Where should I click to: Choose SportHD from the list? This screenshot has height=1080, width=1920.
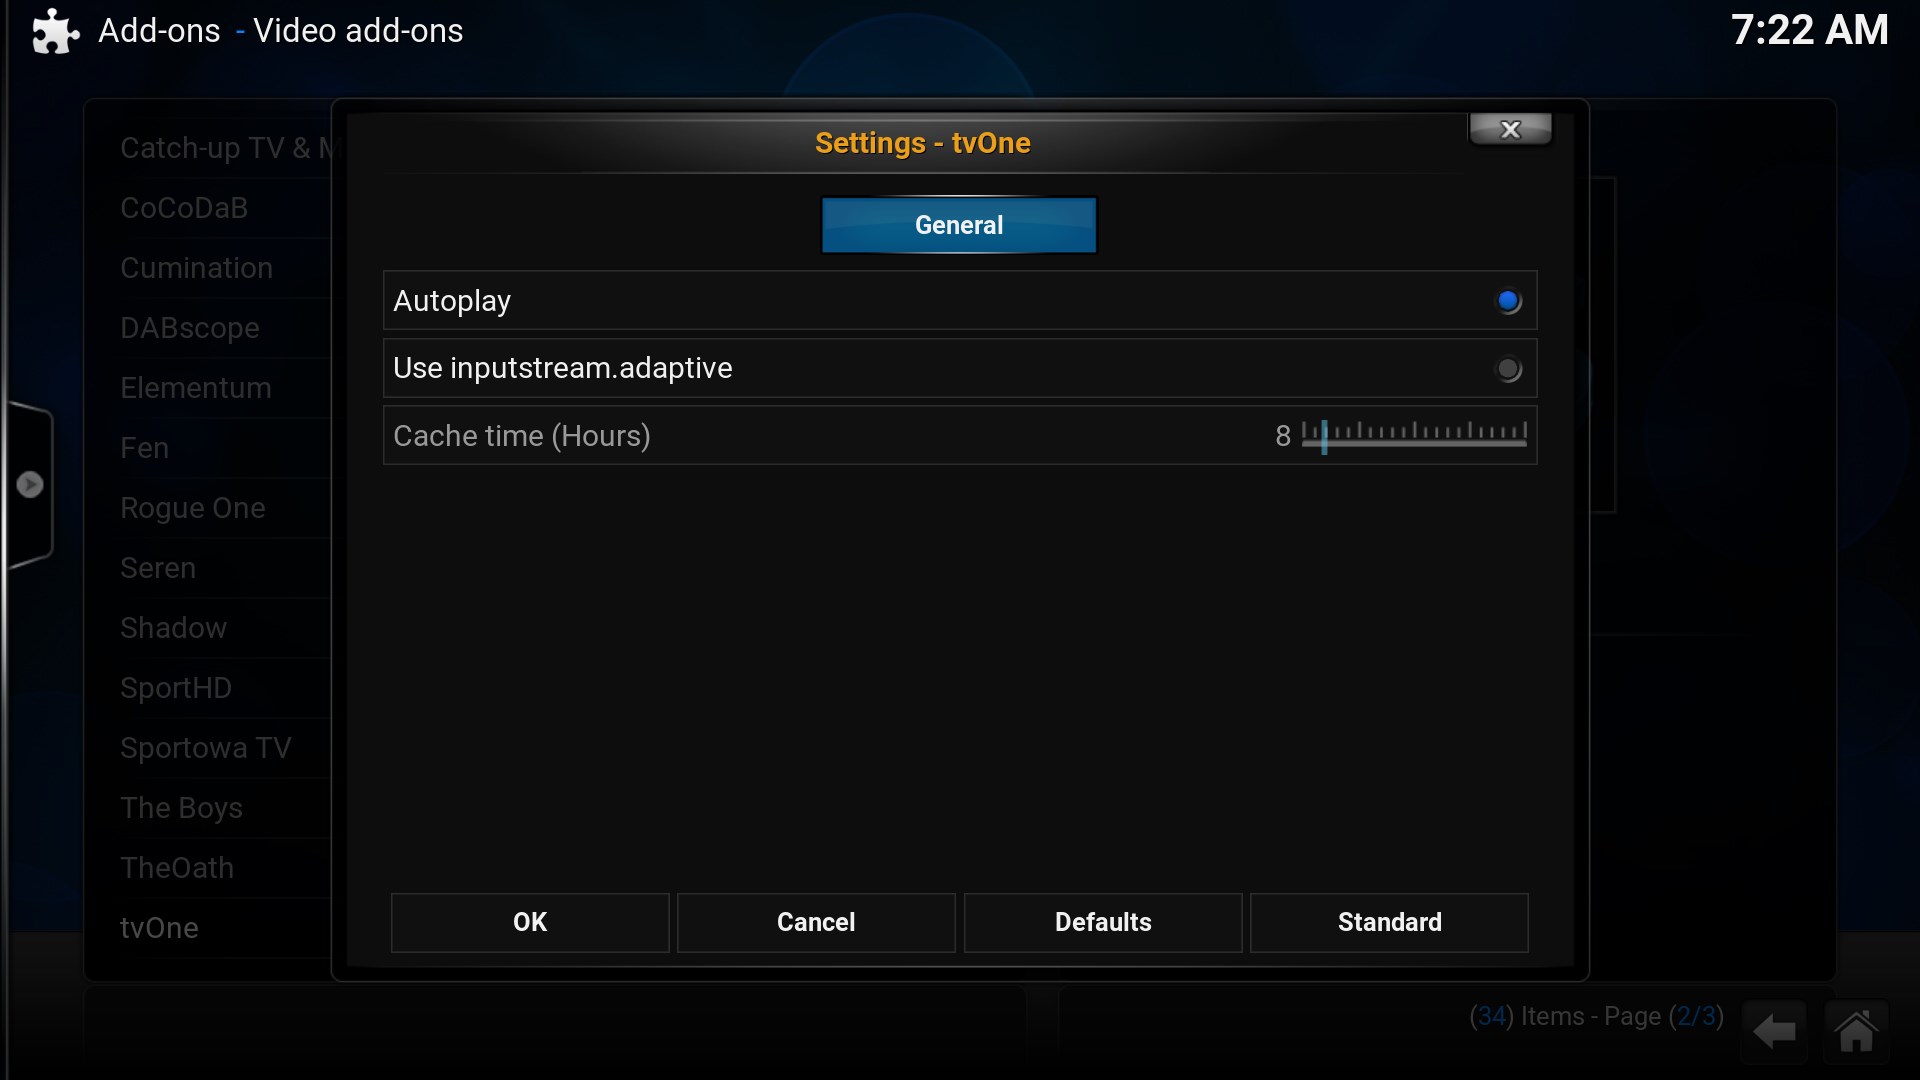[176, 688]
